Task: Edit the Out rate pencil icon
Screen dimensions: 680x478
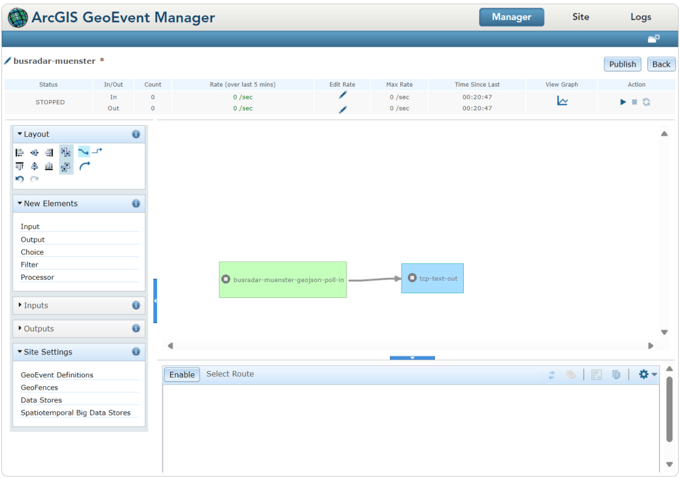Action: point(343,110)
